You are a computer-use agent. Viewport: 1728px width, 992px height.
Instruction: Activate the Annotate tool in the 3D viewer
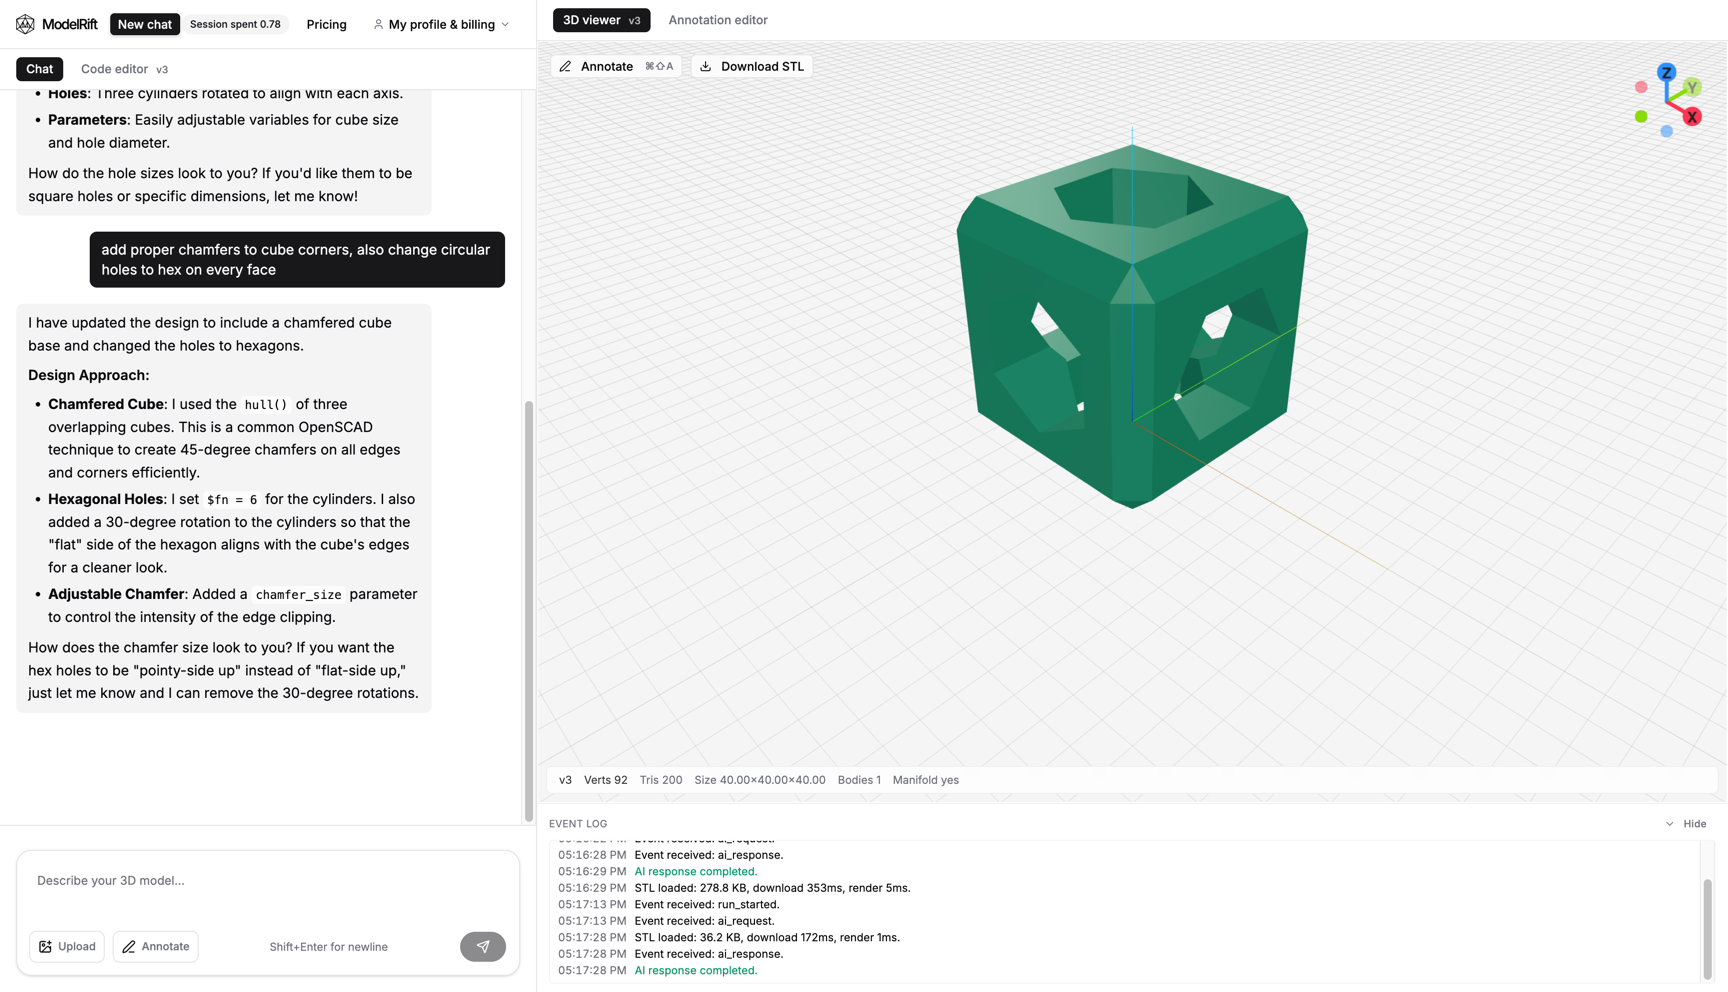pyautogui.click(x=596, y=66)
